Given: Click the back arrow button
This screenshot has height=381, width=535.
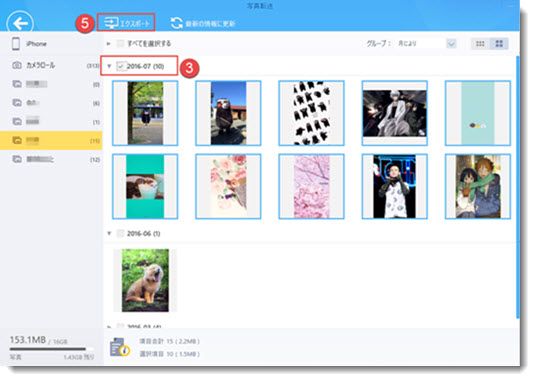Looking at the screenshot, I should click(x=20, y=23).
